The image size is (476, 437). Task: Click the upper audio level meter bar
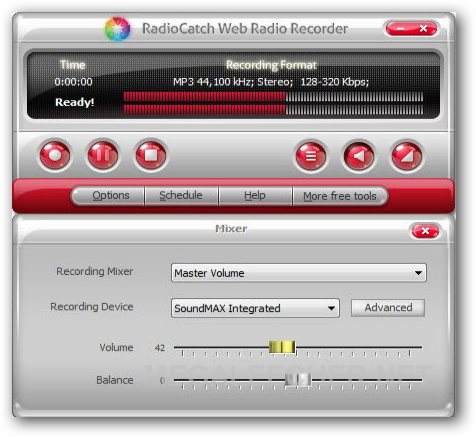pyautogui.click(x=273, y=97)
